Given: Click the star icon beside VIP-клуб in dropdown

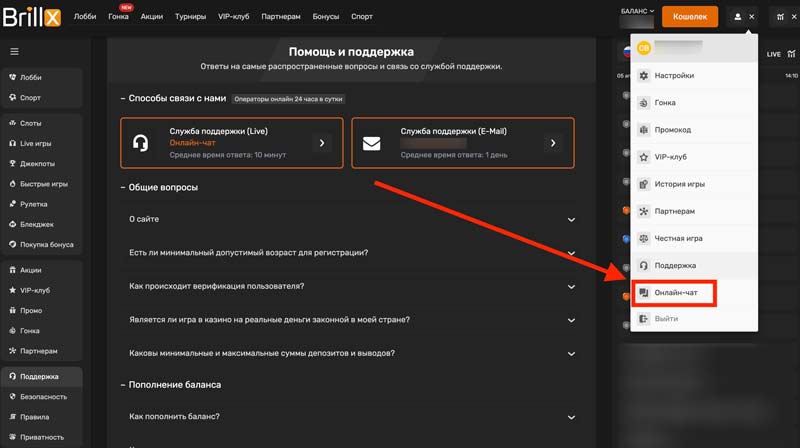Looking at the screenshot, I should point(644,157).
